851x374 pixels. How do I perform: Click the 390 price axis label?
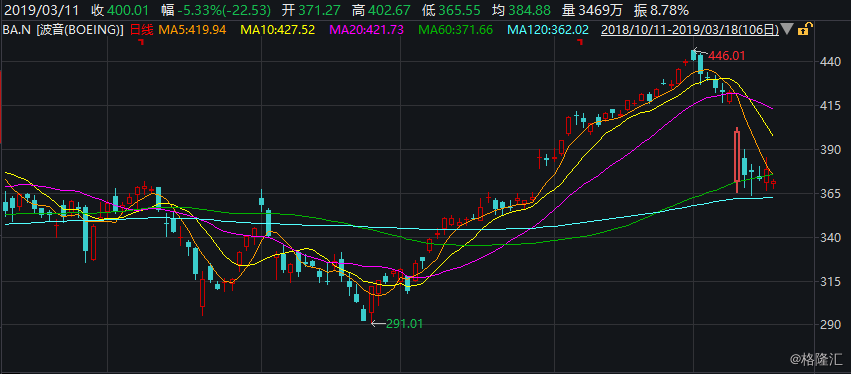click(x=831, y=149)
